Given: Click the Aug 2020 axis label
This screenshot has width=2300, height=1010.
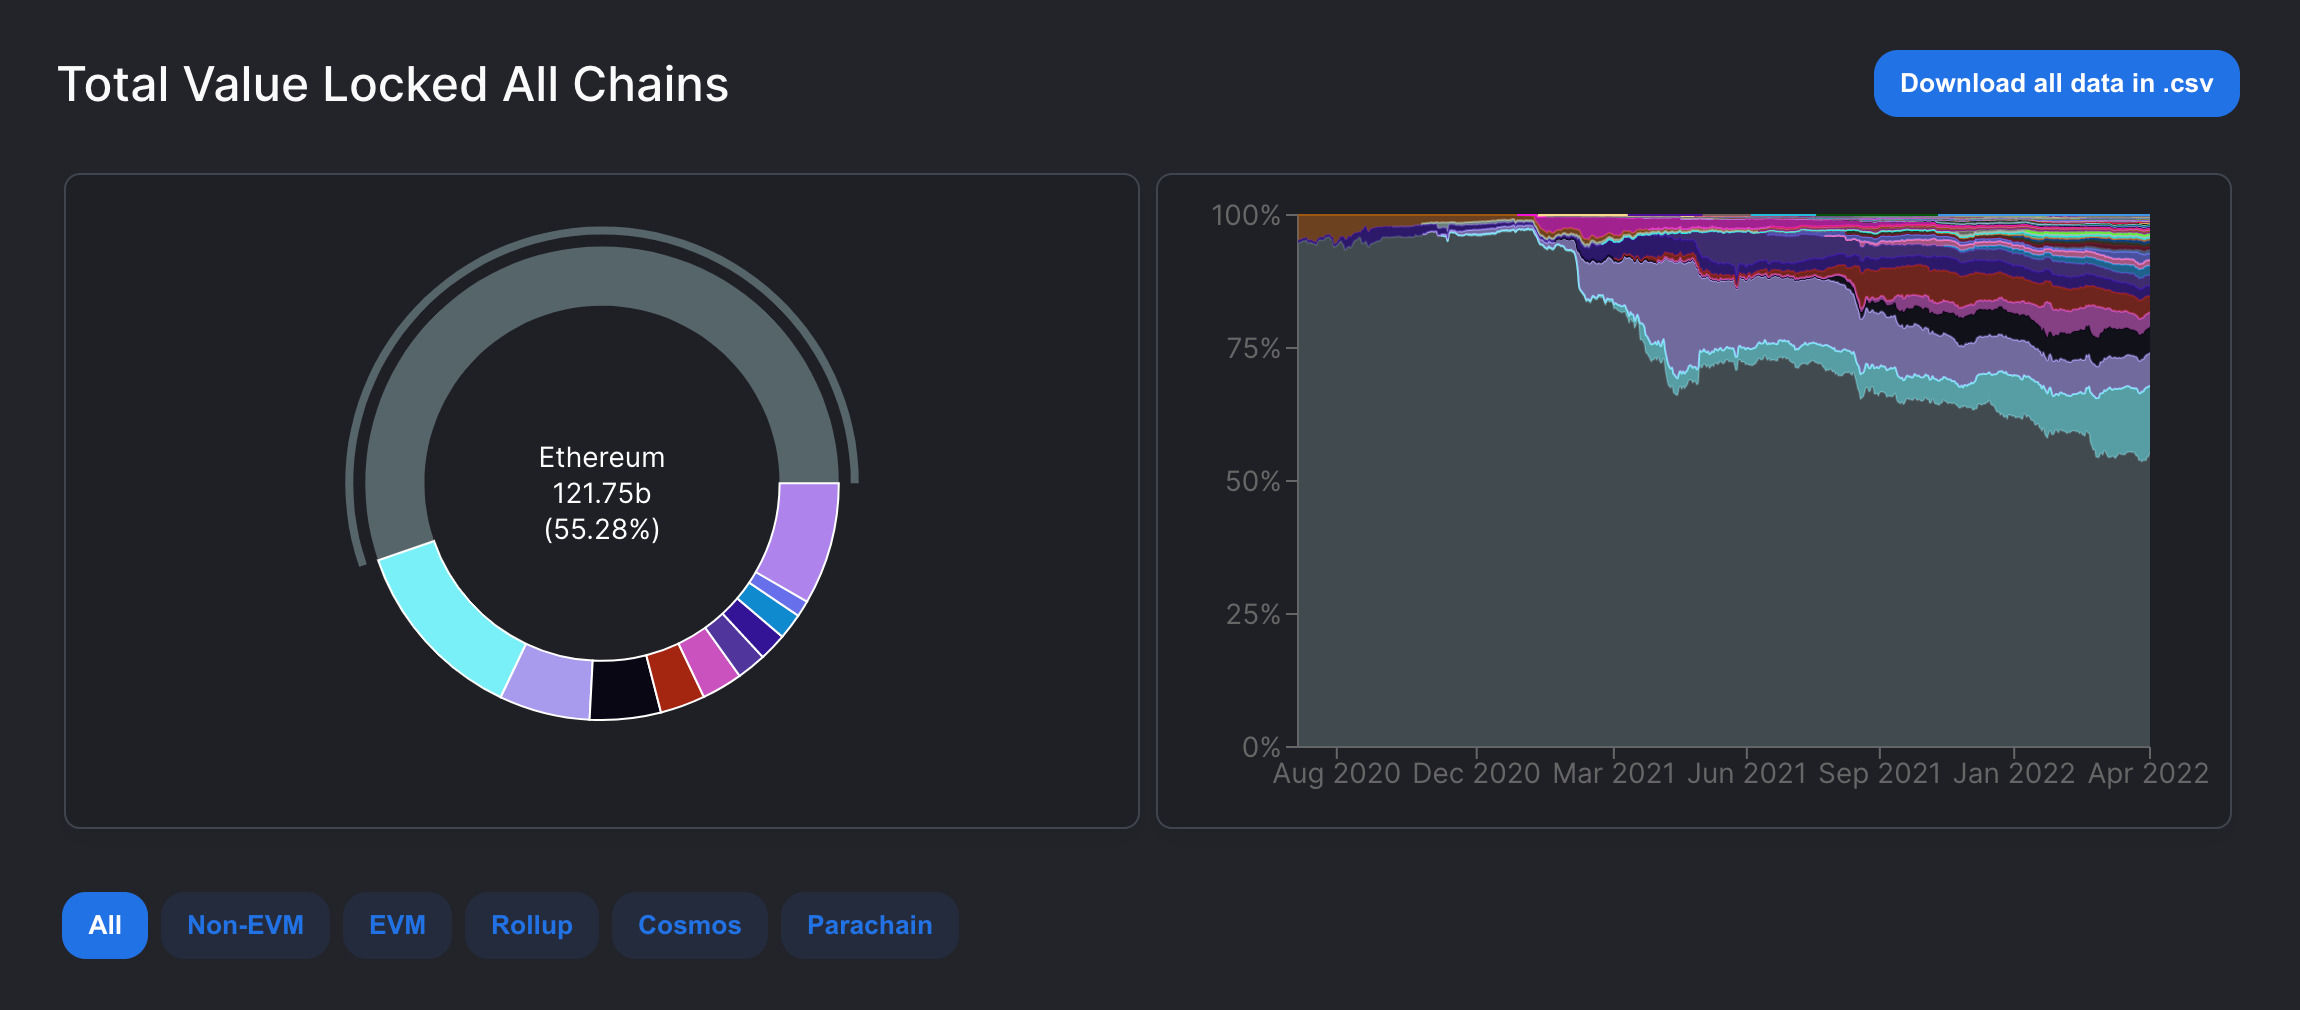Looking at the screenshot, I should tap(1337, 773).
